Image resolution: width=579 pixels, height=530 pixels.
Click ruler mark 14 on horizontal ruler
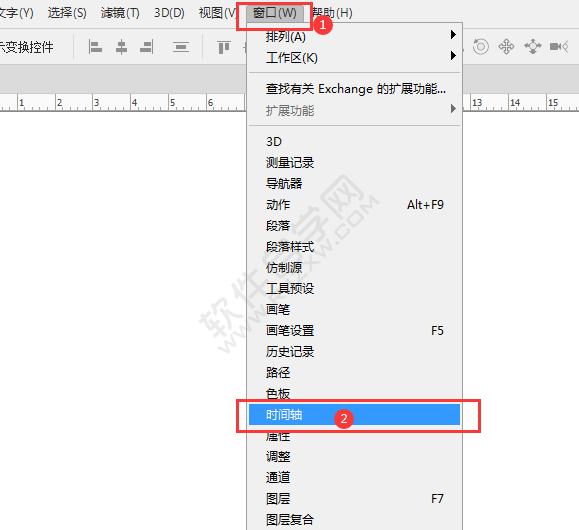click(515, 102)
